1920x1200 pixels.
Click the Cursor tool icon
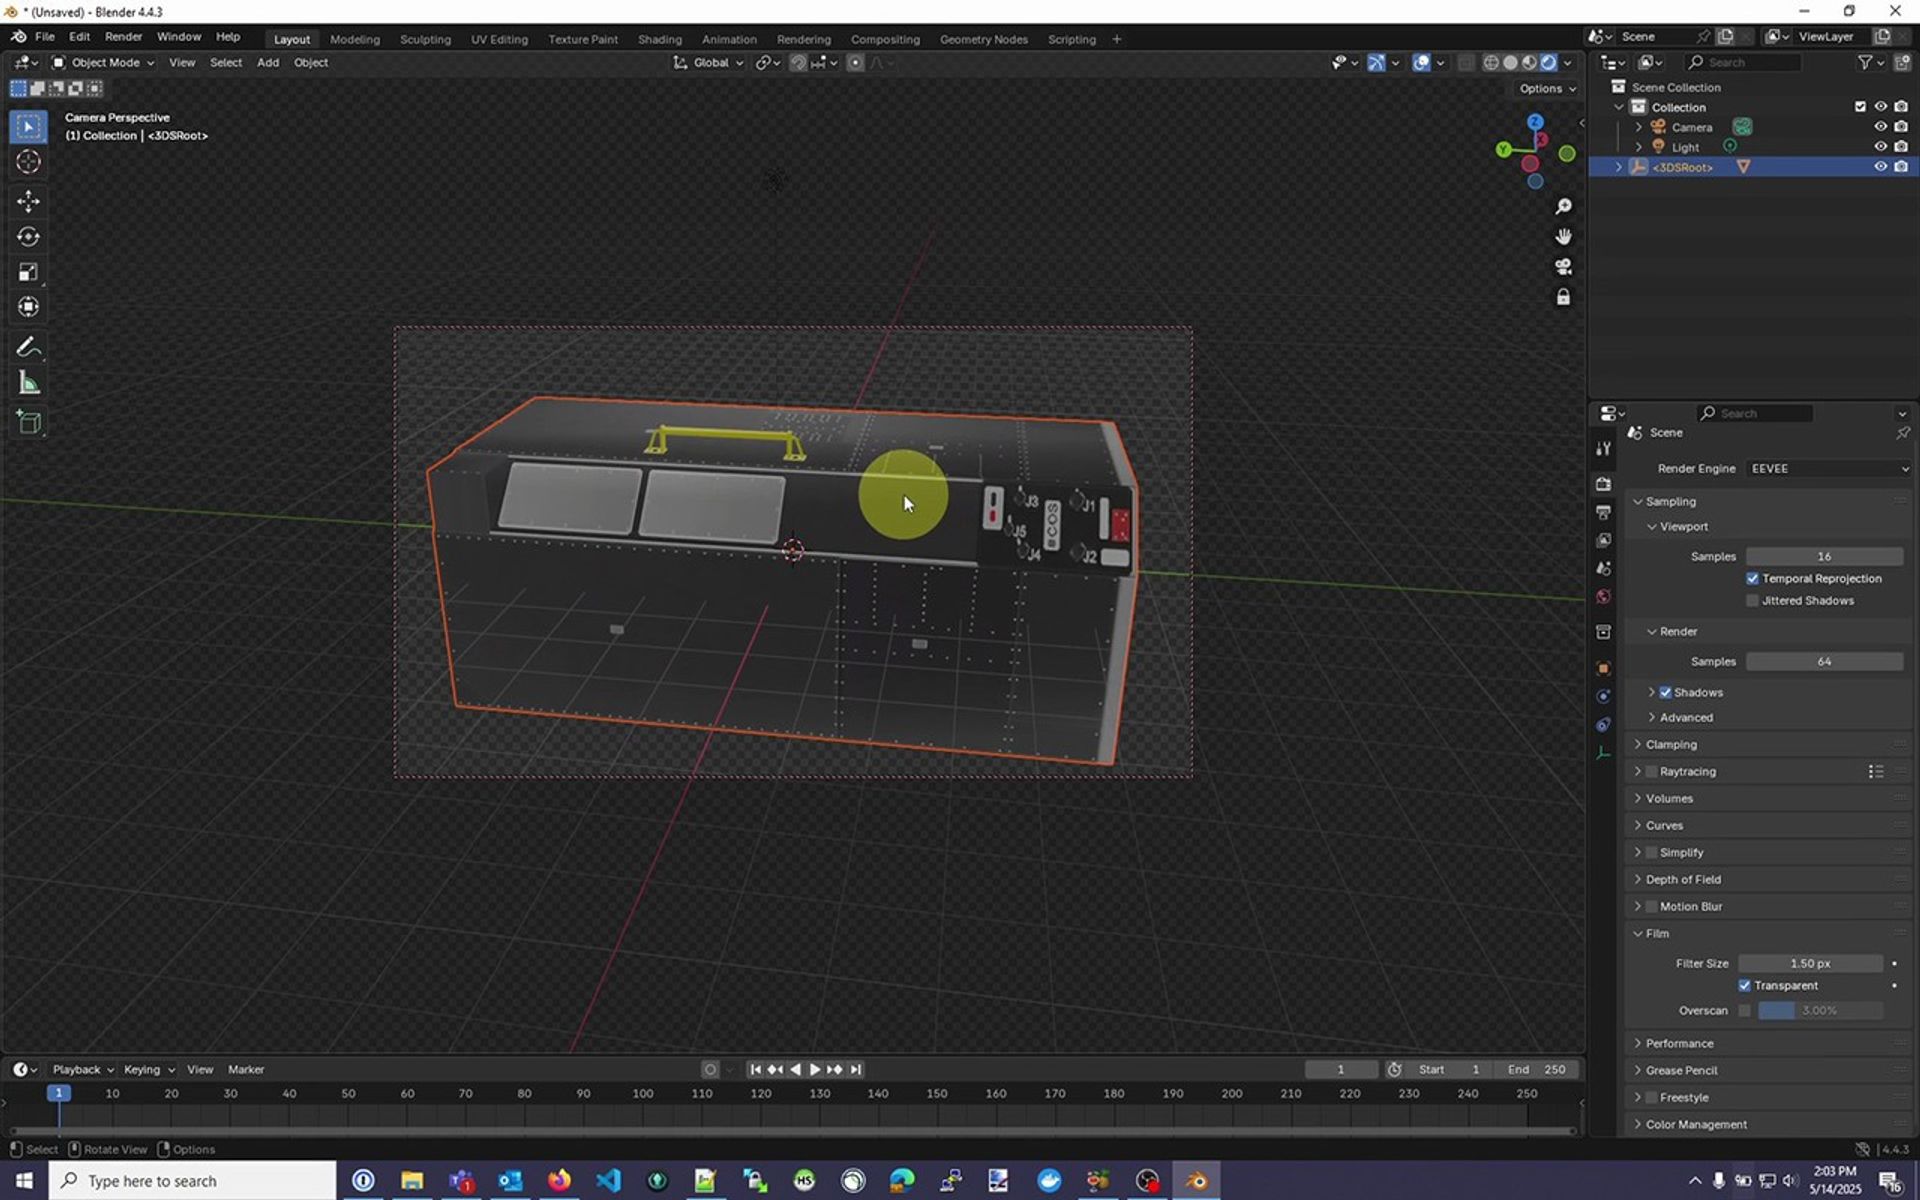coord(28,162)
